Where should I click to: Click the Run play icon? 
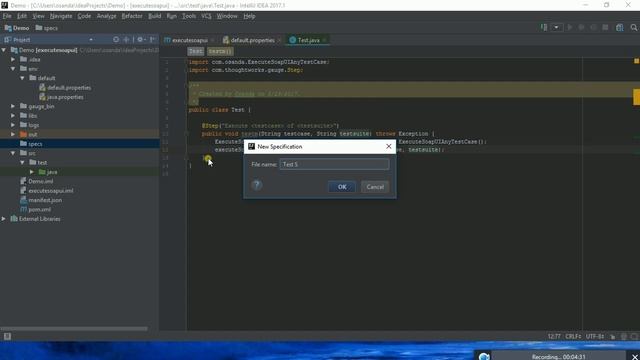(570, 27)
